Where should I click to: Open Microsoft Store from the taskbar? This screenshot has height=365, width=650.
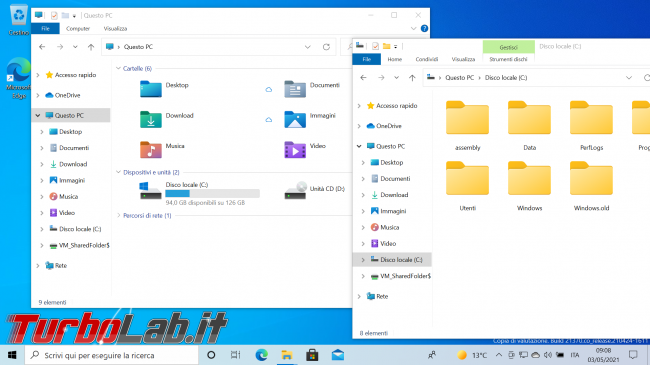click(x=312, y=355)
